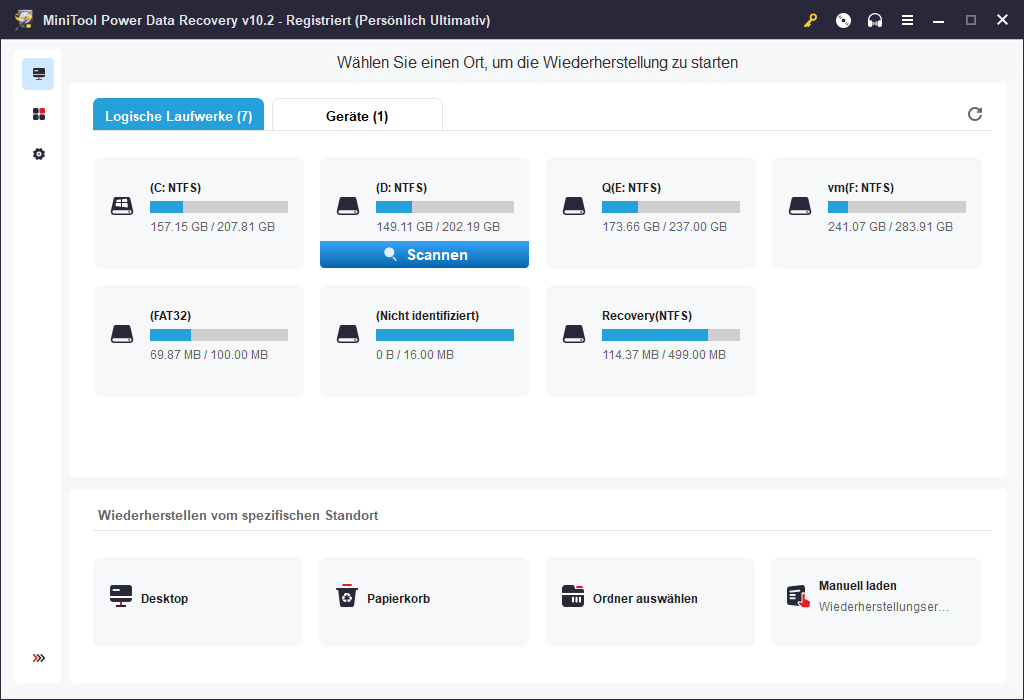Close the MiniTool Power Data Recovery window
Viewport: 1024px width, 700px height.
[x=1002, y=20]
